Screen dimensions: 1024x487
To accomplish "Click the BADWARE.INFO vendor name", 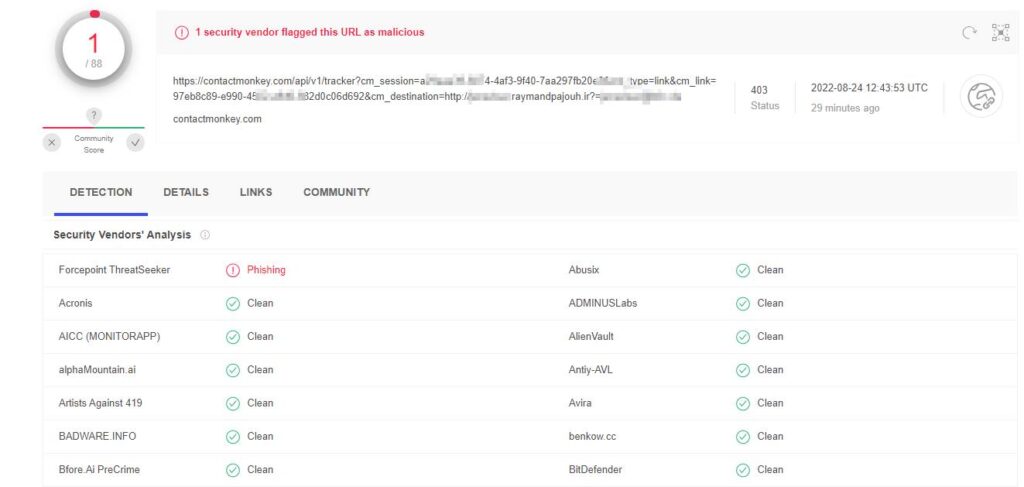I will pyautogui.click(x=97, y=437).
